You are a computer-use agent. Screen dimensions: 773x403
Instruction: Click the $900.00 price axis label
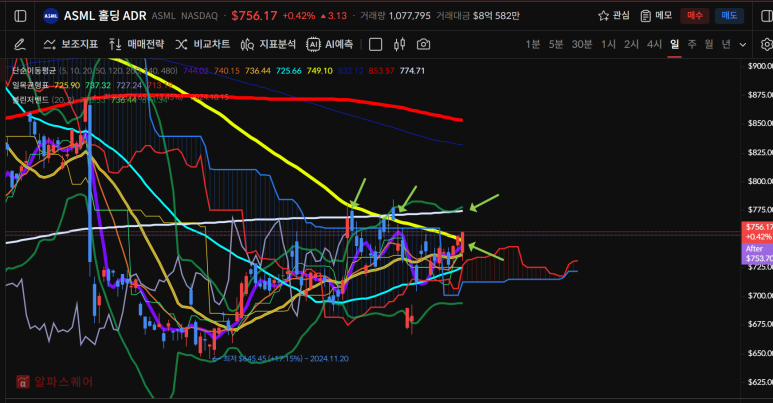click(x=760, y=66)
